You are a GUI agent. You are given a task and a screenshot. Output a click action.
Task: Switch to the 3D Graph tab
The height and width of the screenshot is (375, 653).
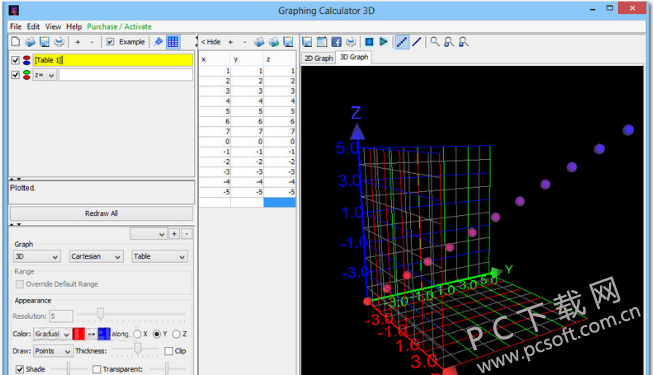(x=354, y=57)
